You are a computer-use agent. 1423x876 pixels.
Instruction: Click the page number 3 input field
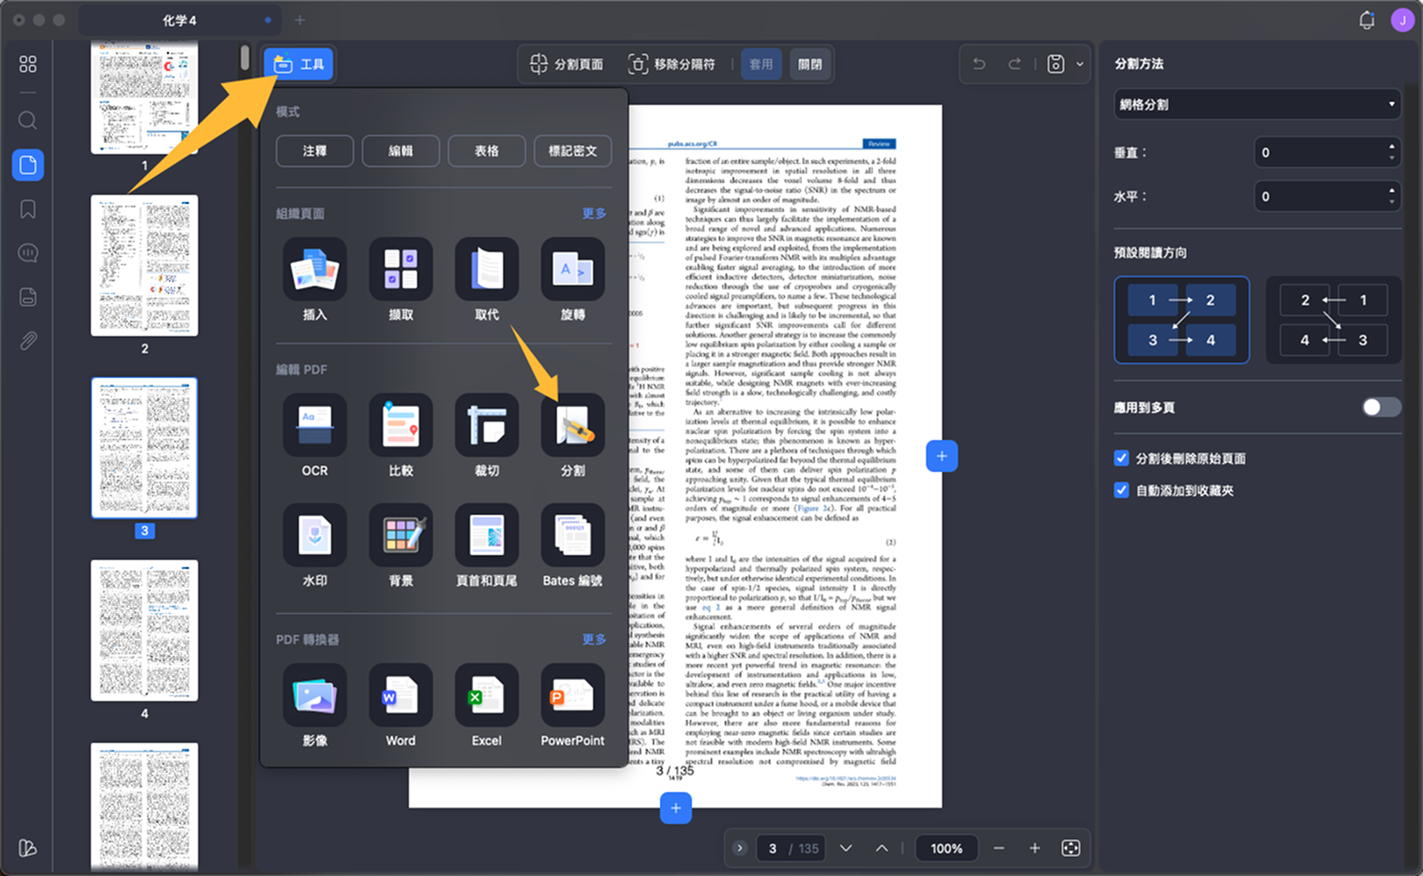click(x=772, y=848)
